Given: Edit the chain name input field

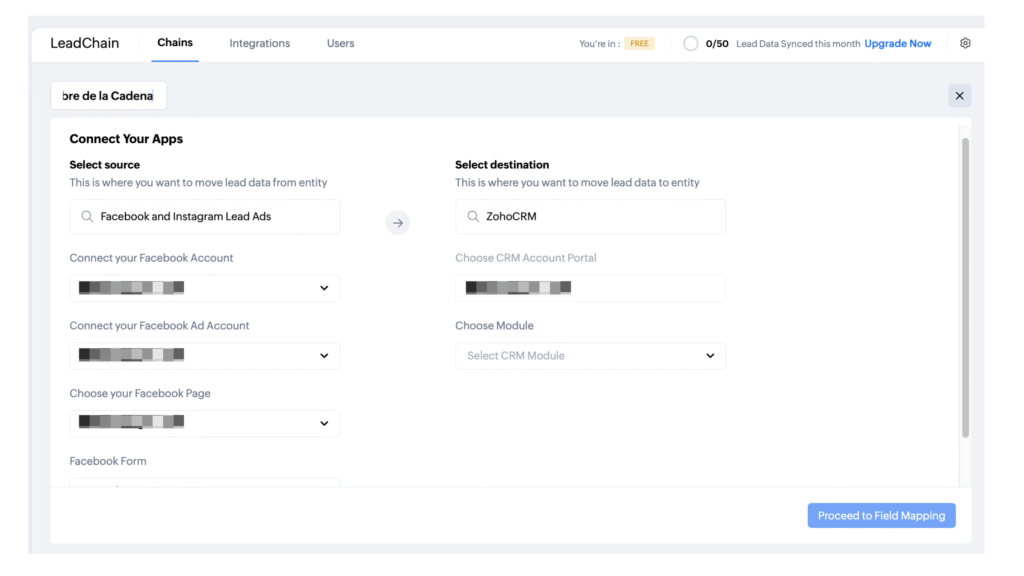Looking at the screenshot, I should [x=108, y=96].
